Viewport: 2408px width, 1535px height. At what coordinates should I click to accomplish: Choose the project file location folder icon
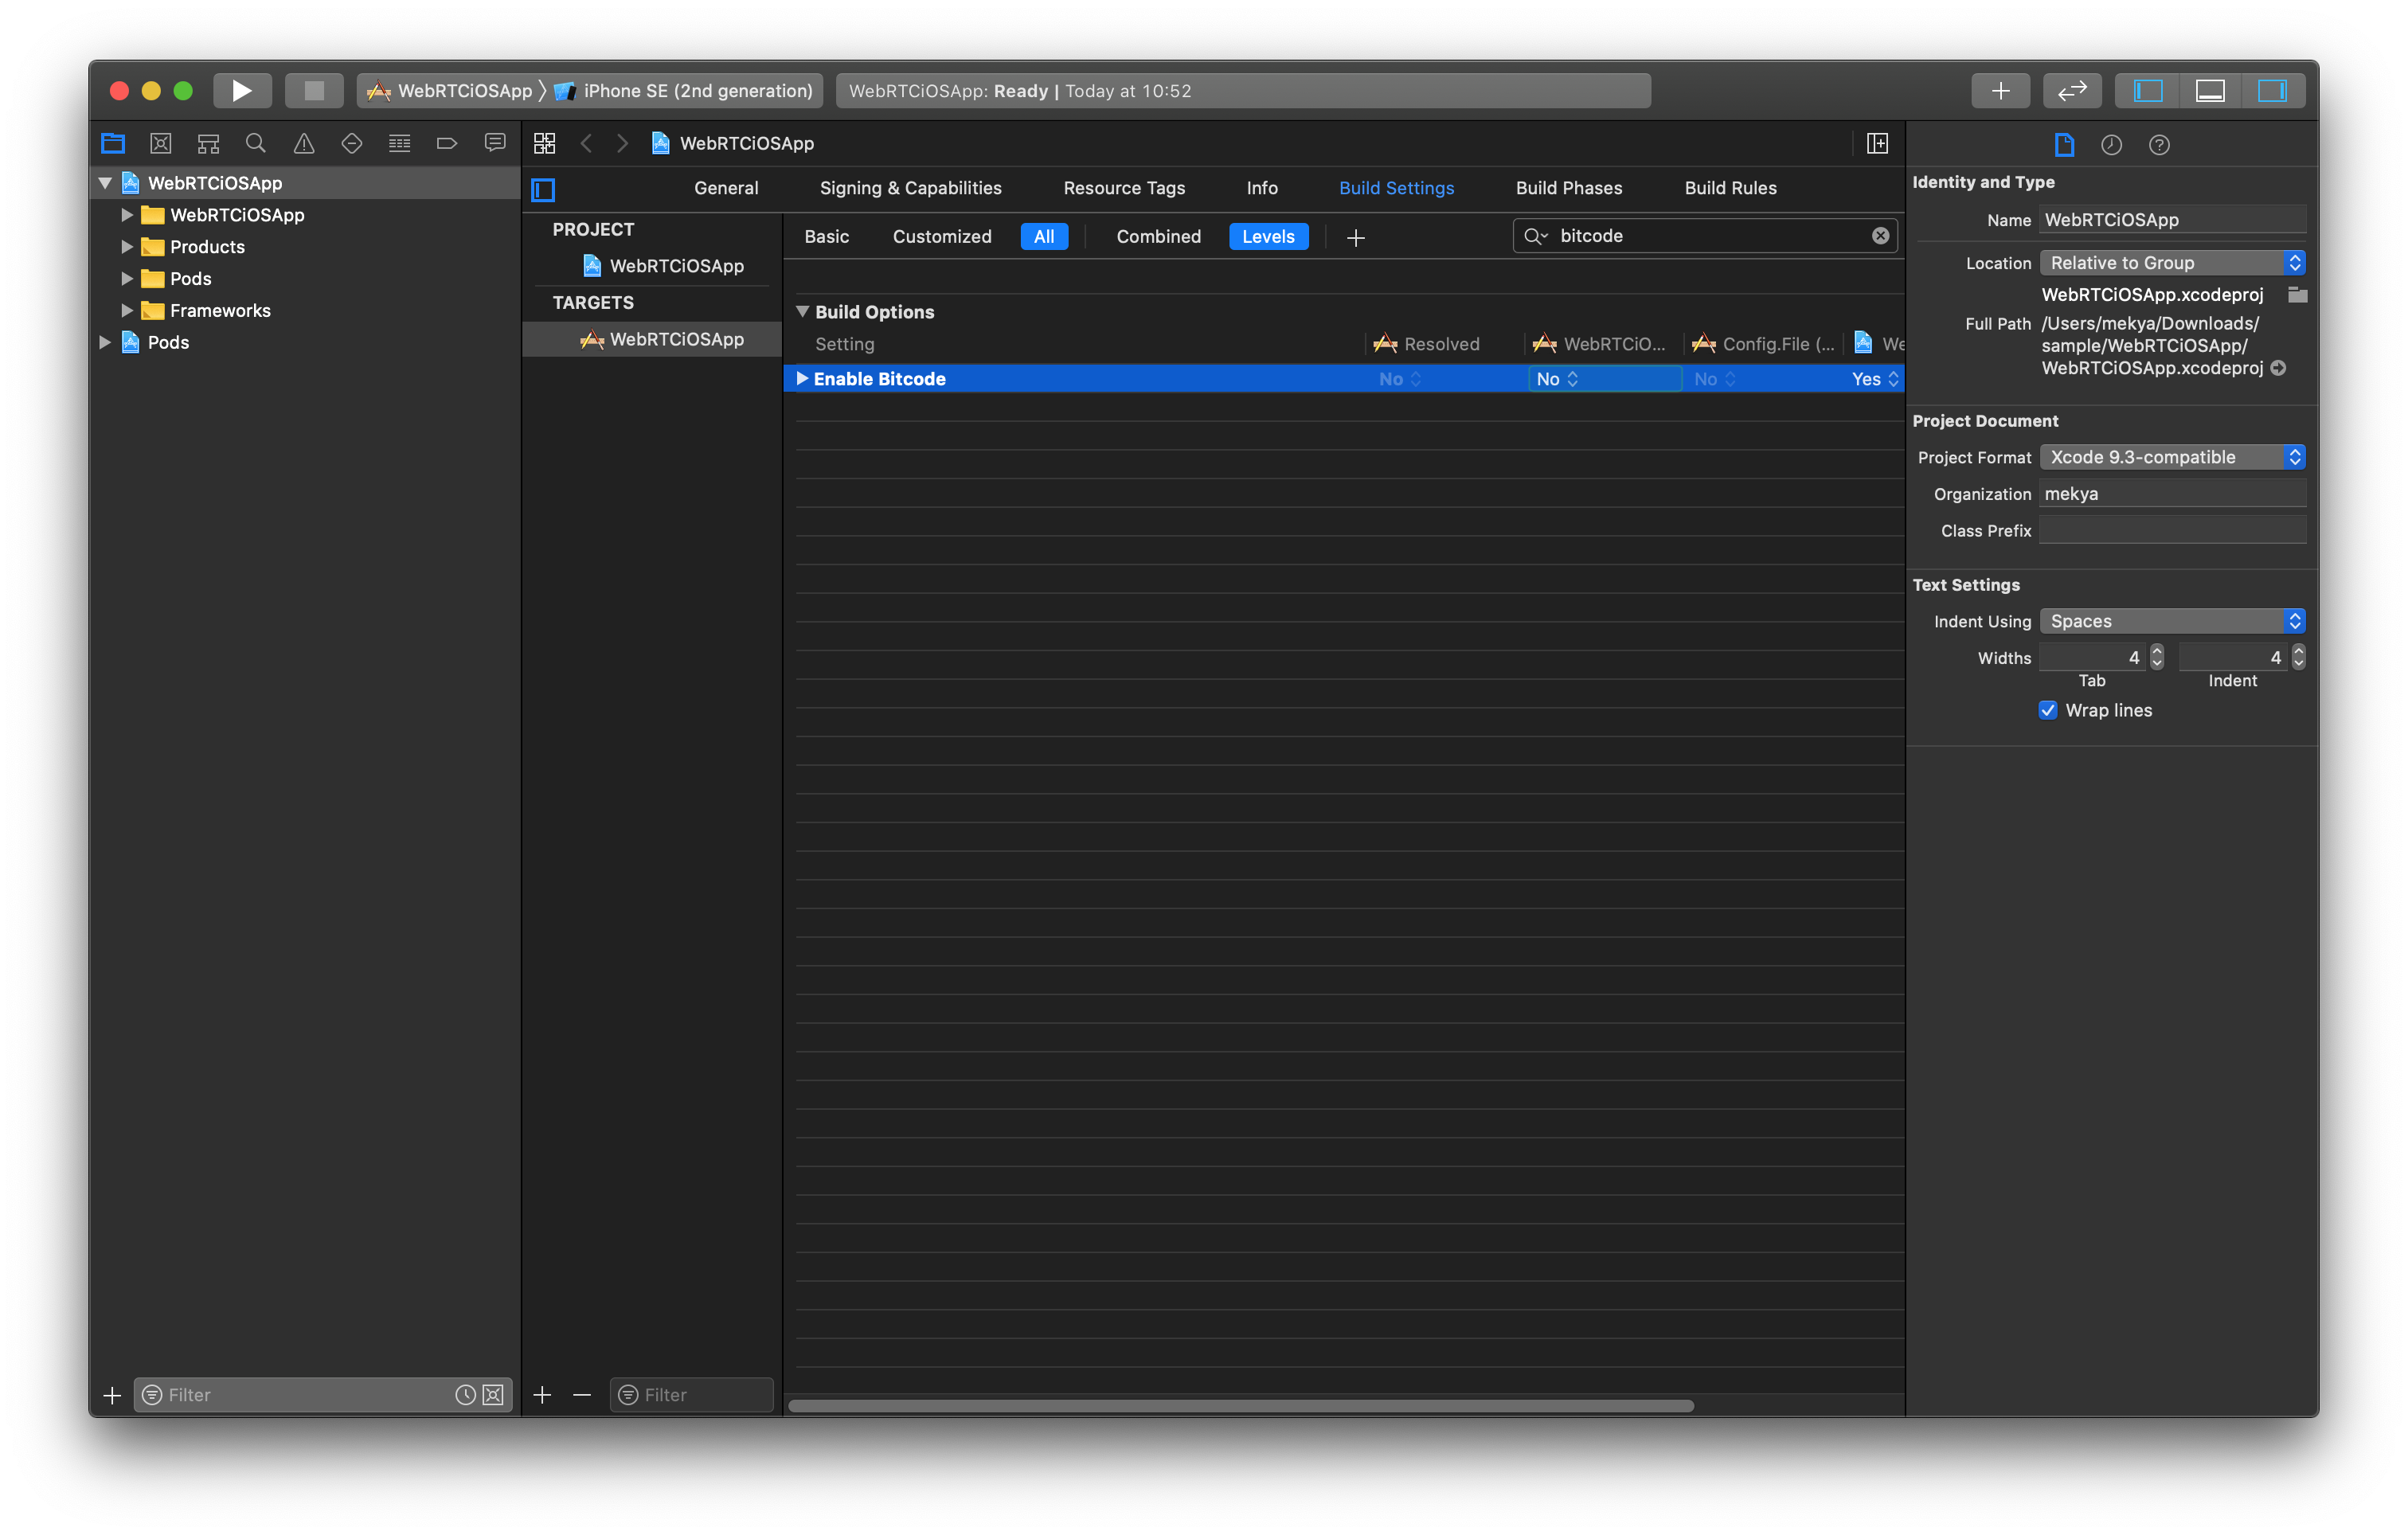coord(2297,295)
